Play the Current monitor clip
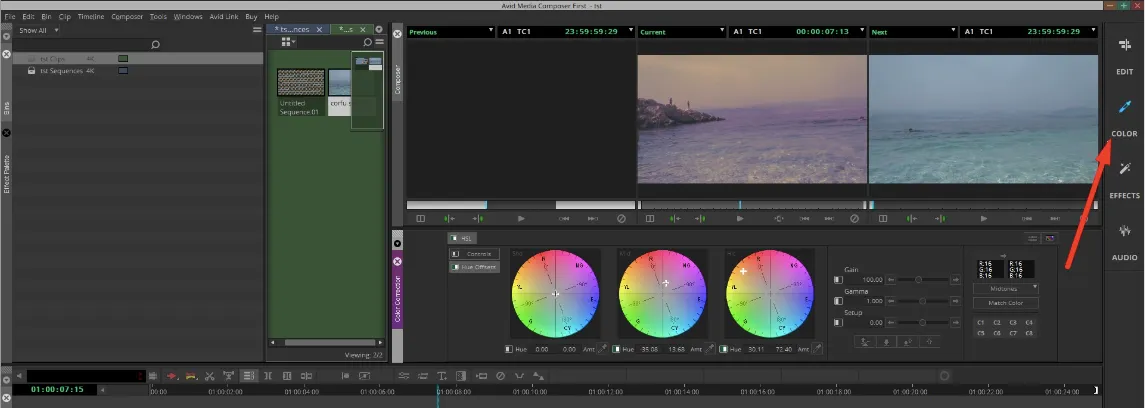 point(740,218)
